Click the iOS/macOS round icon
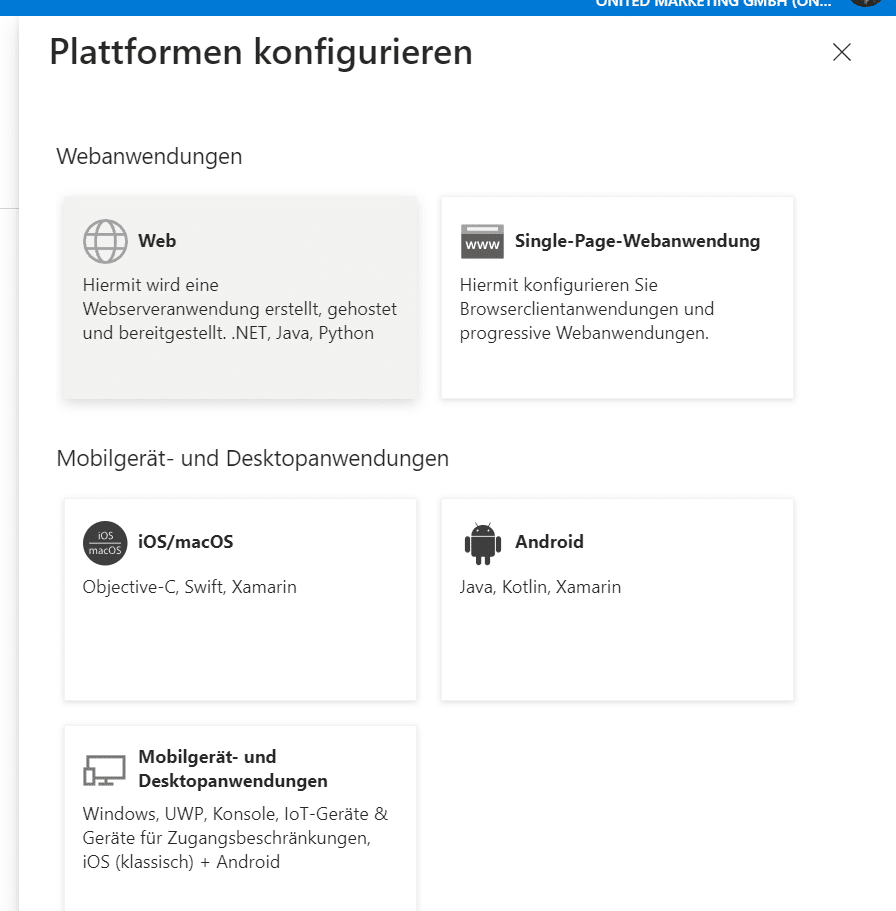The image size is (896, 911). (x=105, y=543)
